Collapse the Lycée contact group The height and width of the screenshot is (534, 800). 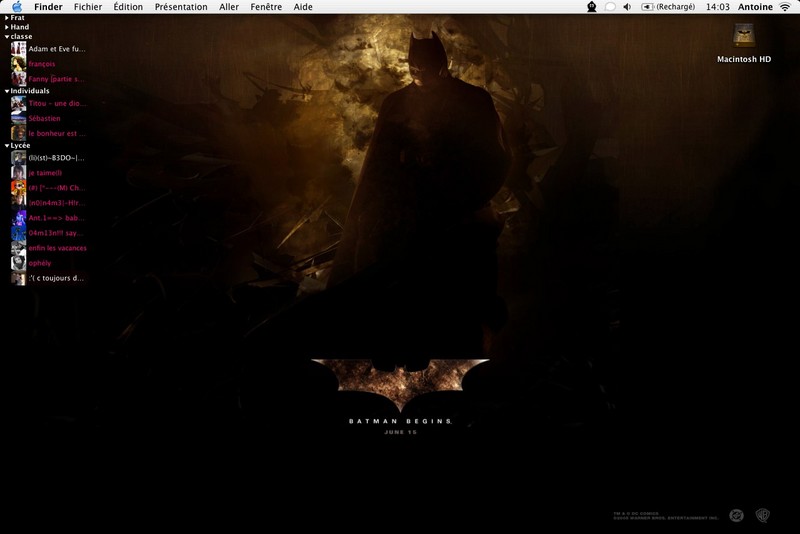[7, 146]
